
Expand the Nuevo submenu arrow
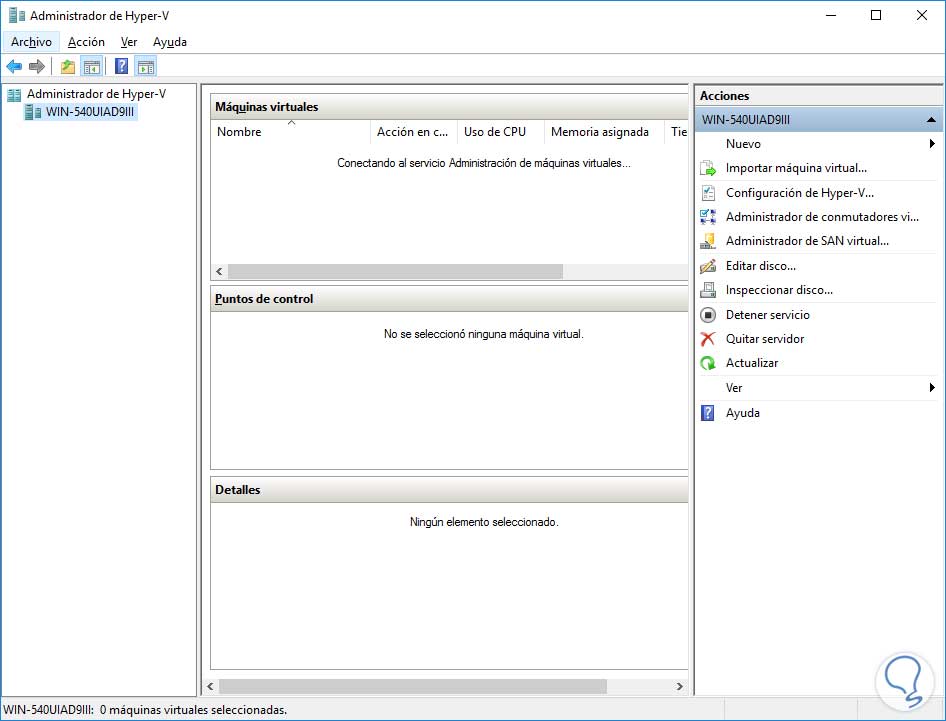tap(932, 144)
